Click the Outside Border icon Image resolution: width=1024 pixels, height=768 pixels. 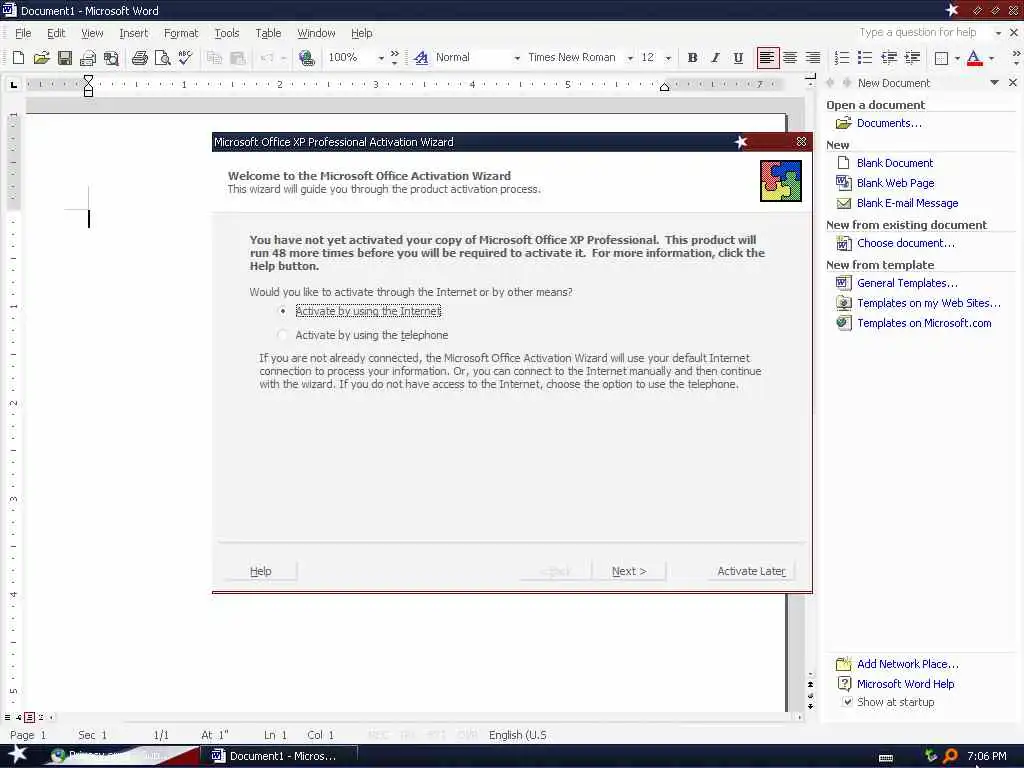click(941, 58)
